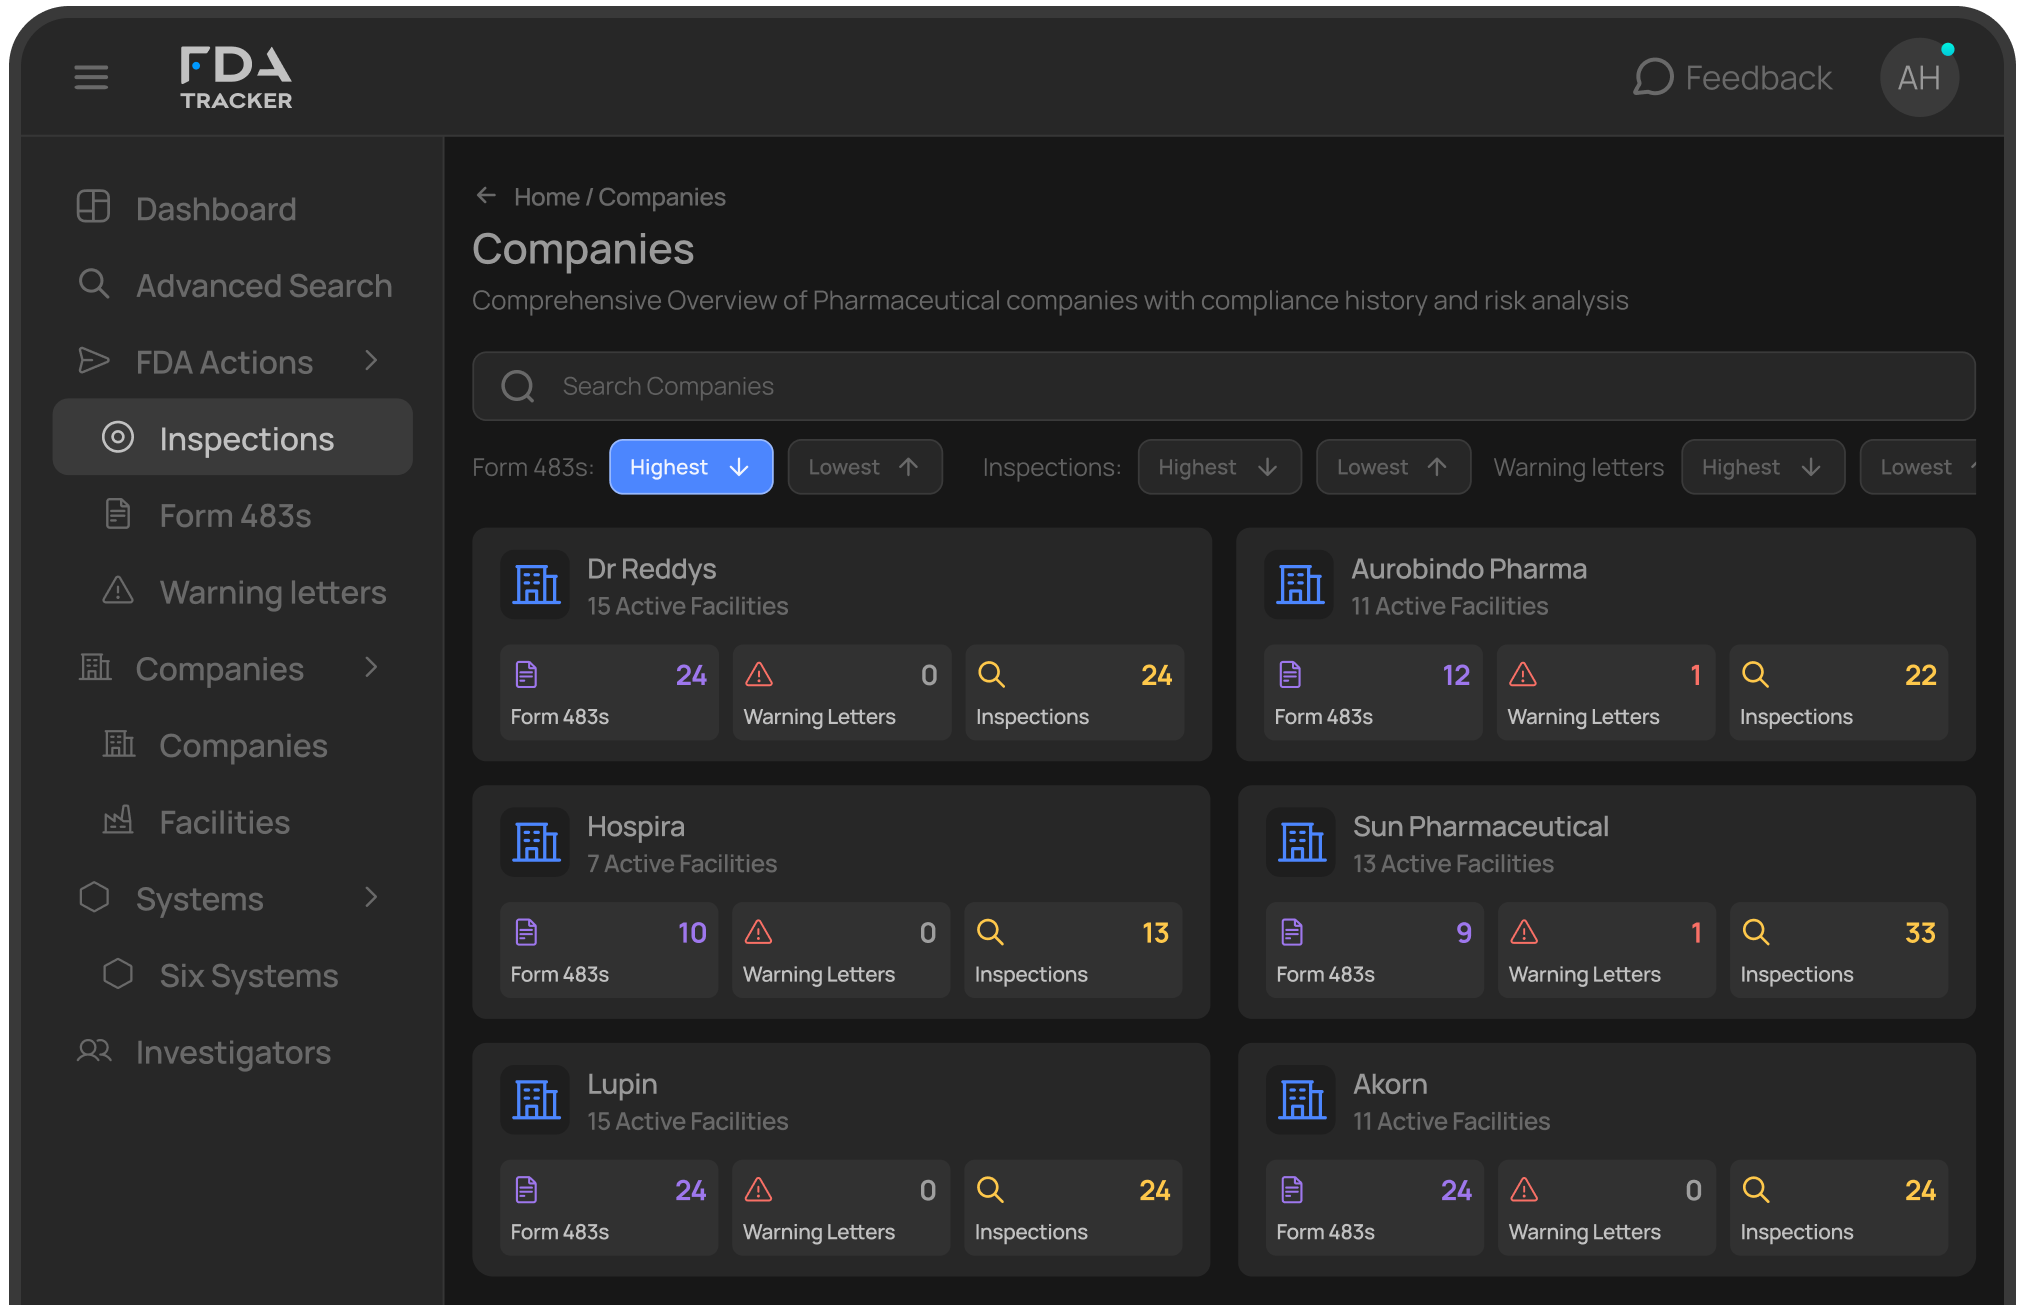Click Lupin's Form 483s document icon

click(527, 1190)
